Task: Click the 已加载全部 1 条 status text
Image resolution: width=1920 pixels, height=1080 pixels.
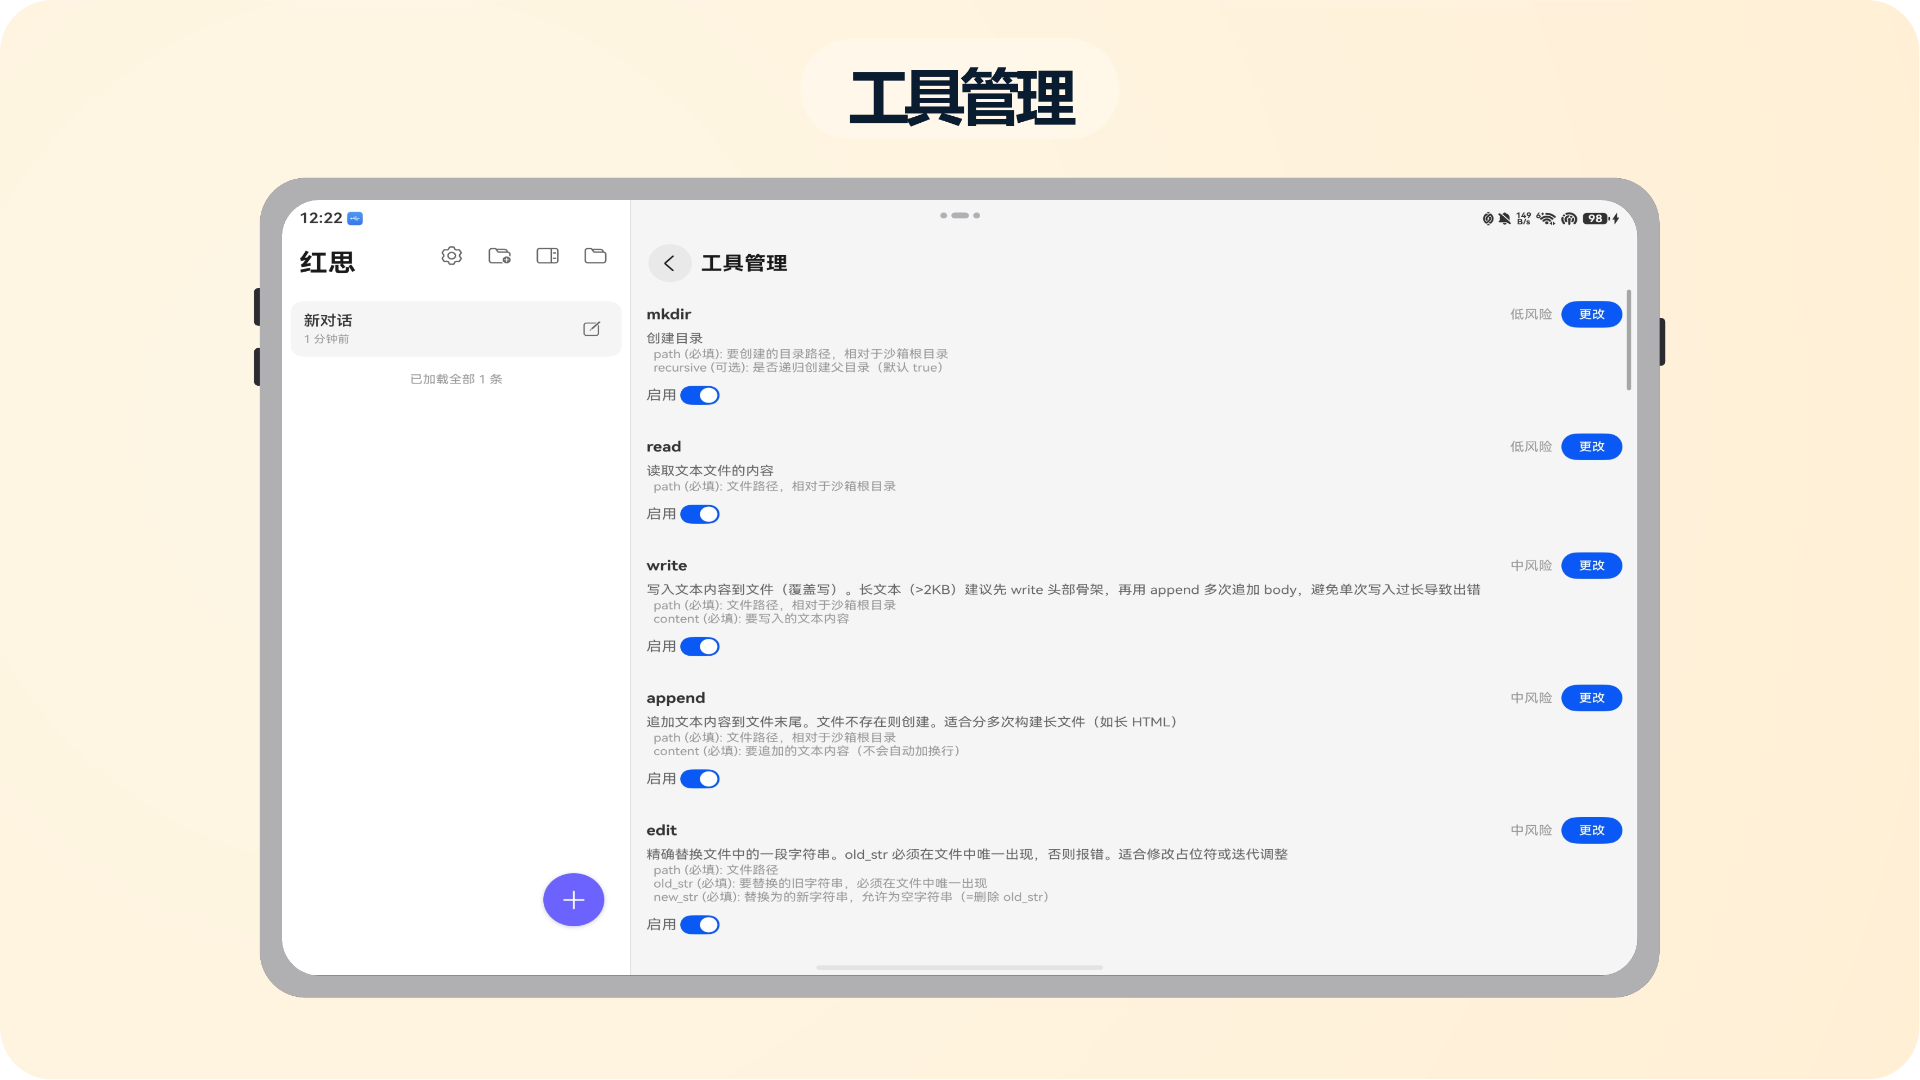Action: [x=456, y=379]
